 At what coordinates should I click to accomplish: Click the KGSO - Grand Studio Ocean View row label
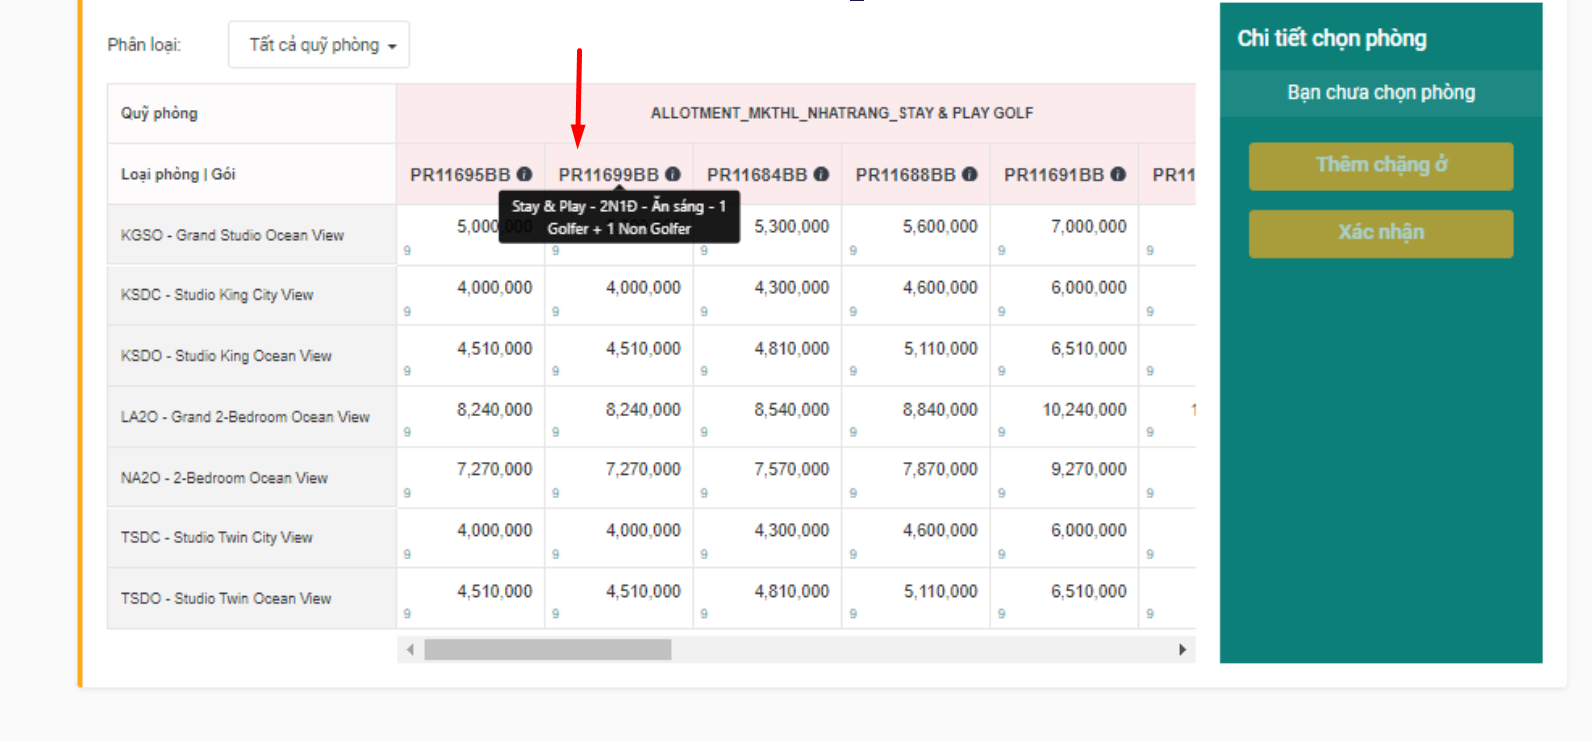[x=232, y=235]
